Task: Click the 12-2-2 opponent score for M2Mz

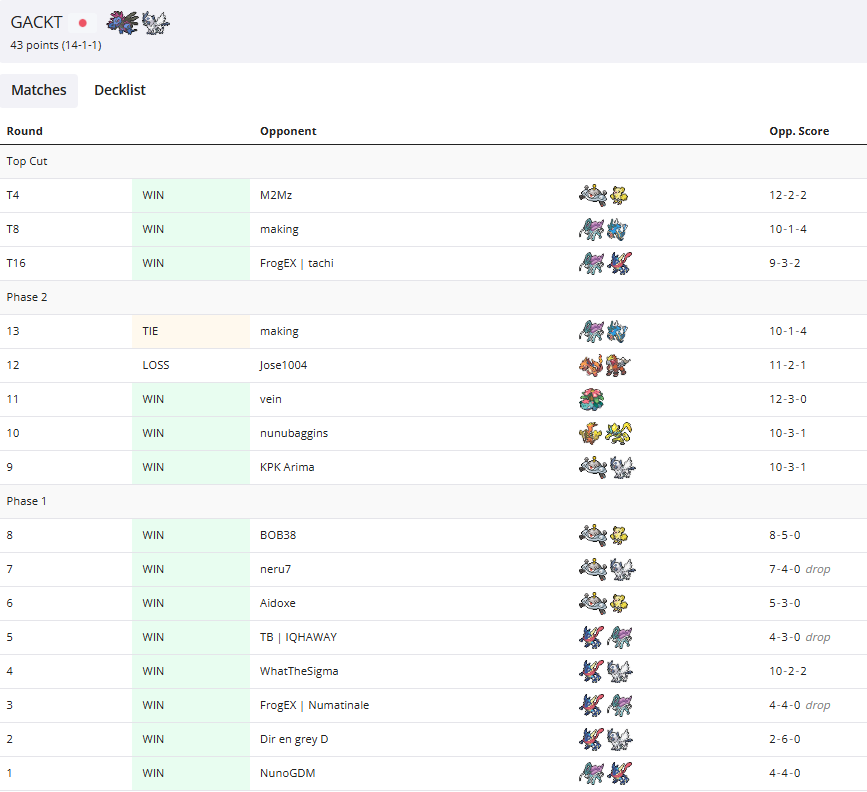Action: click(x=788, y=195)
